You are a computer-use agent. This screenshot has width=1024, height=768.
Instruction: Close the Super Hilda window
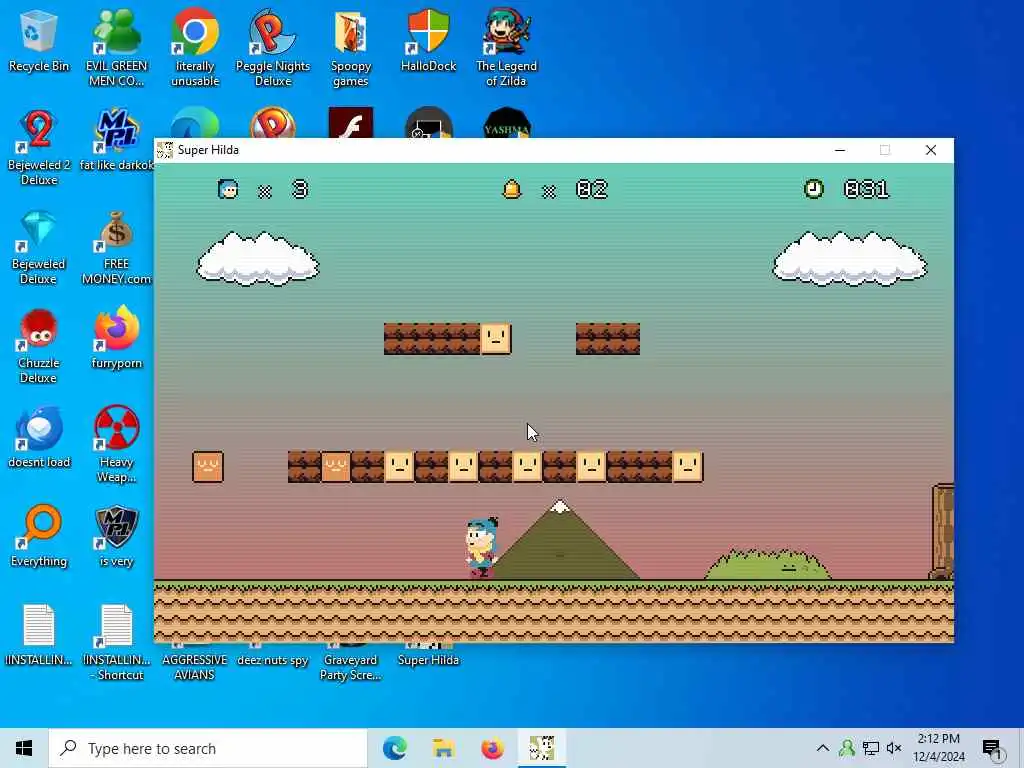point(931,150)
